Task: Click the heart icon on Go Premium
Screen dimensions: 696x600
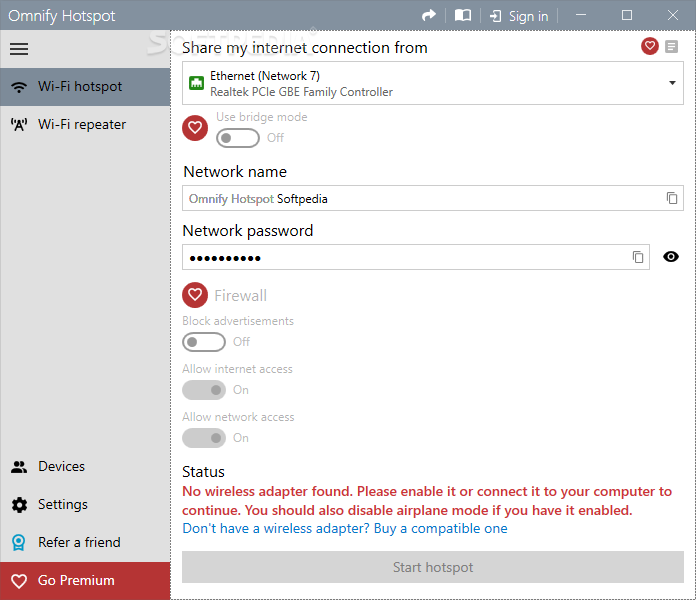Action: (x=19, y=581)
